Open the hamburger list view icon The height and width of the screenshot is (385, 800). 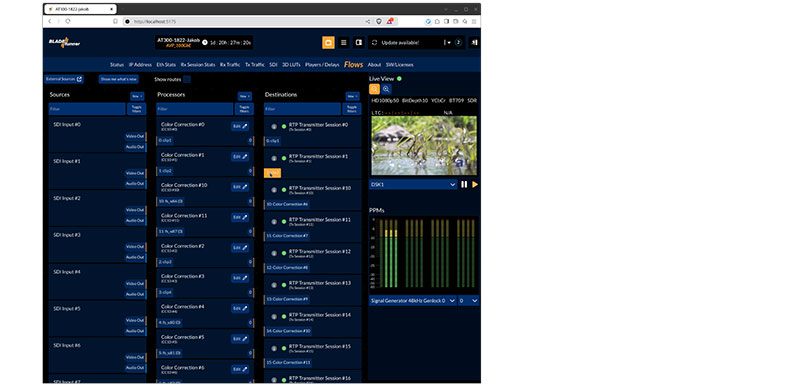[x=344, y=43]
